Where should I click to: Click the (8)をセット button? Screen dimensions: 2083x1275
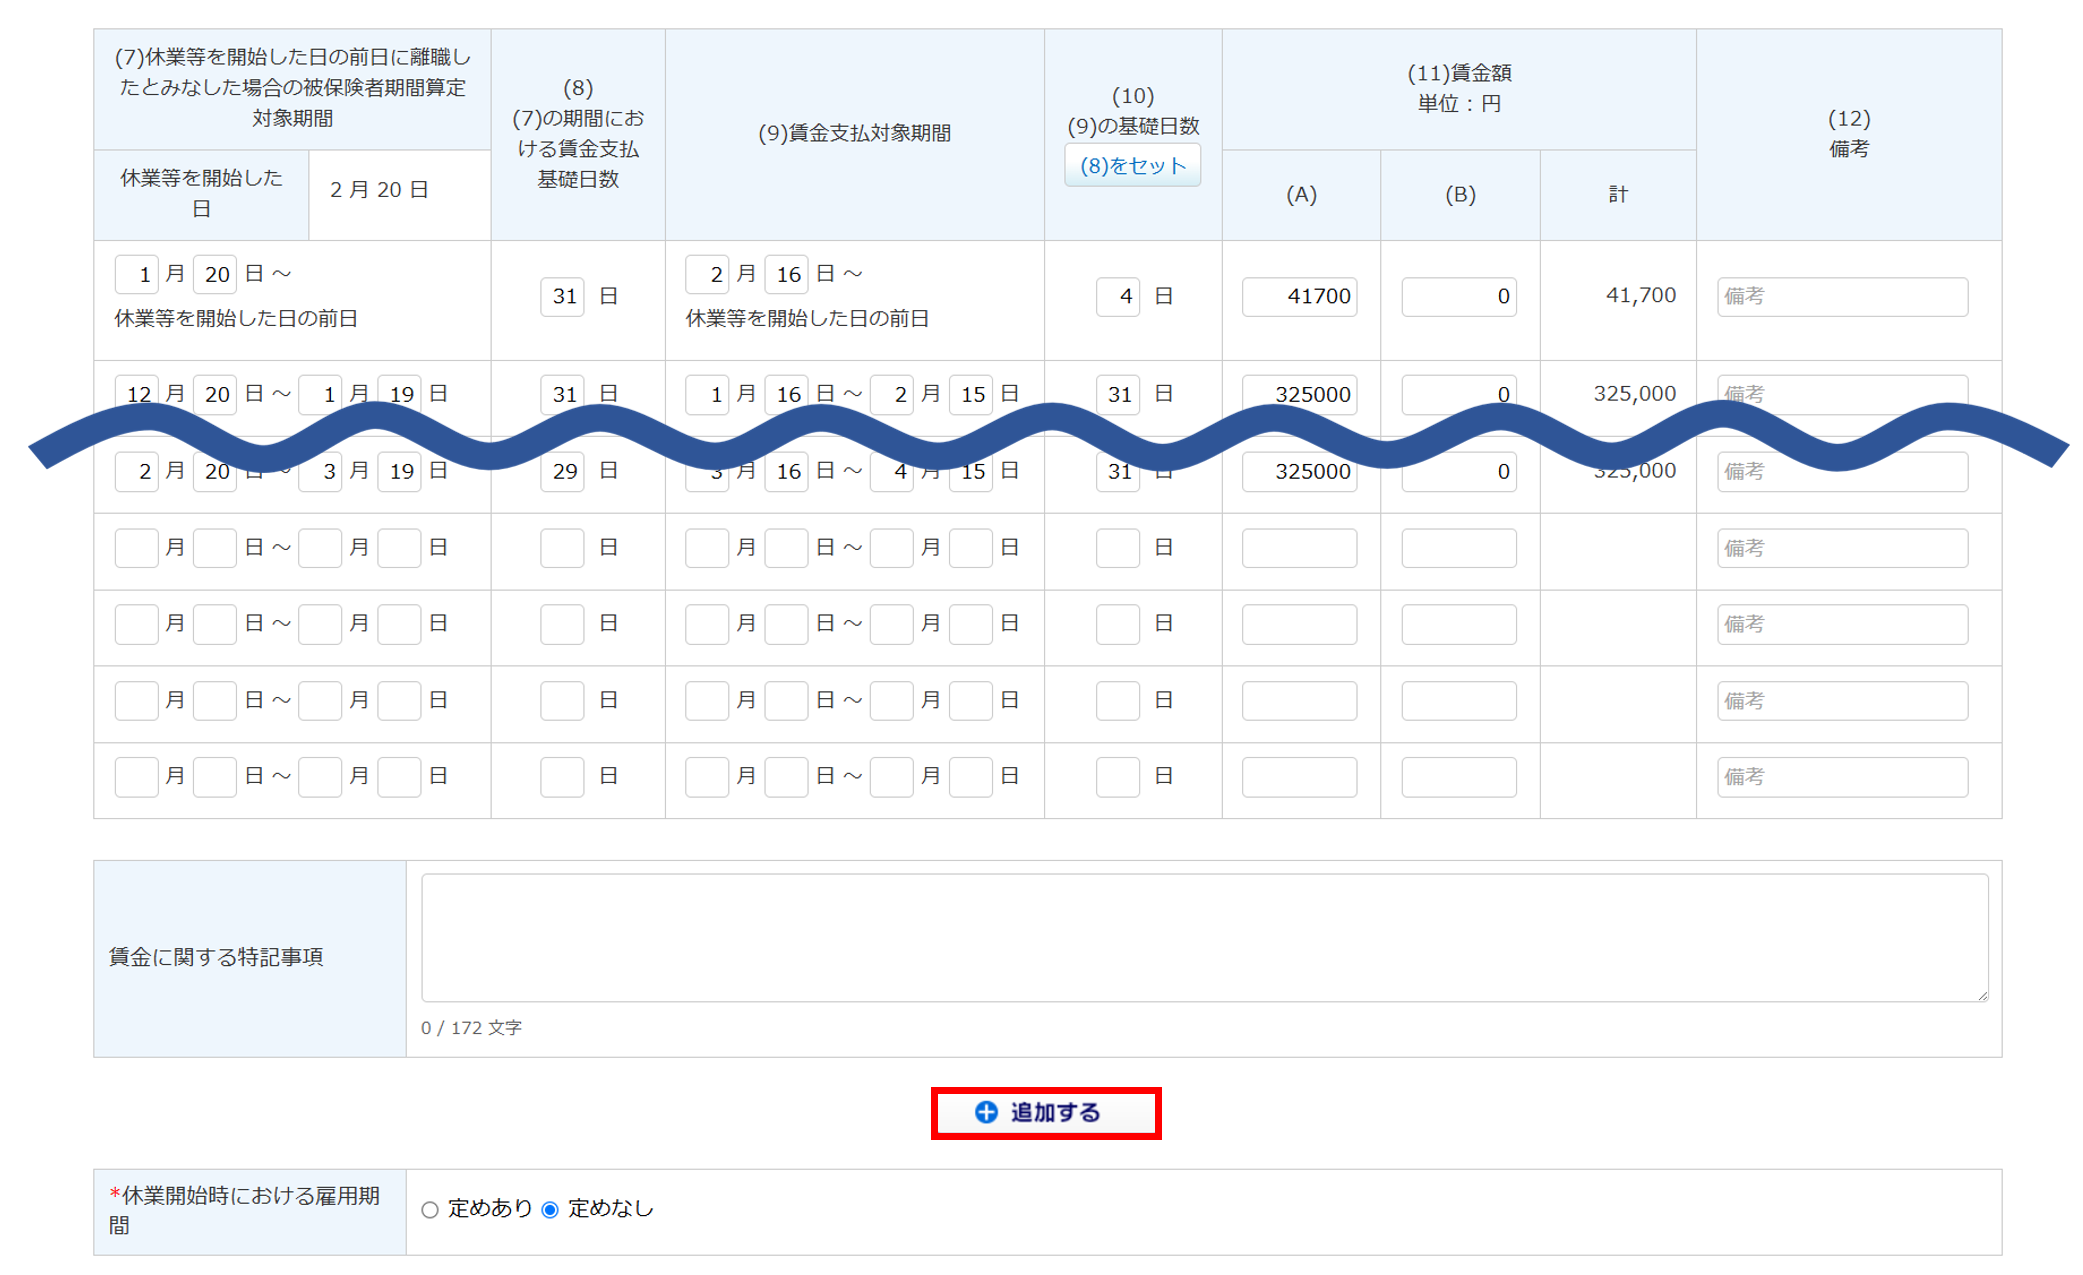click(x=1132, y=166)
